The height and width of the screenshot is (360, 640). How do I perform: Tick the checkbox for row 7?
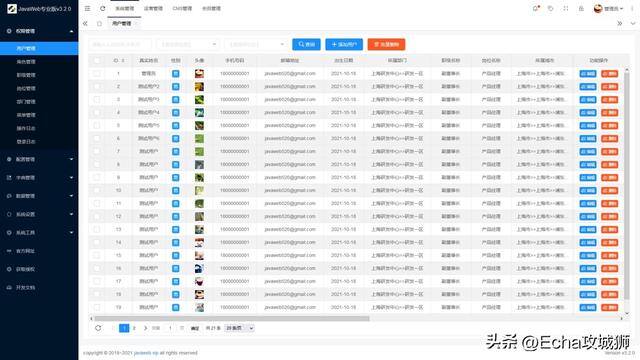97,151
